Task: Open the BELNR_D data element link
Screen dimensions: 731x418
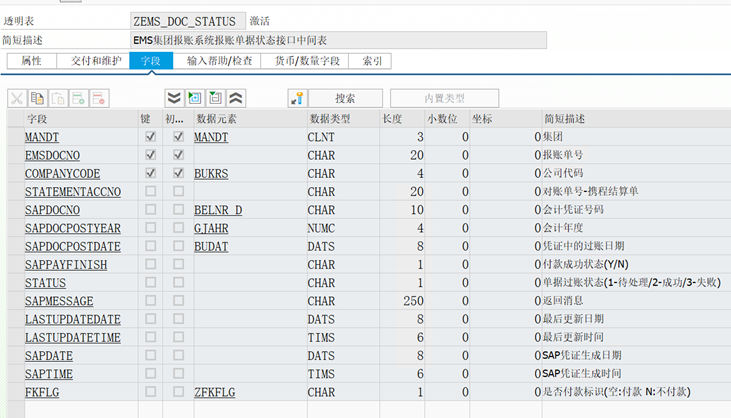Action: [x=218, y=210]
